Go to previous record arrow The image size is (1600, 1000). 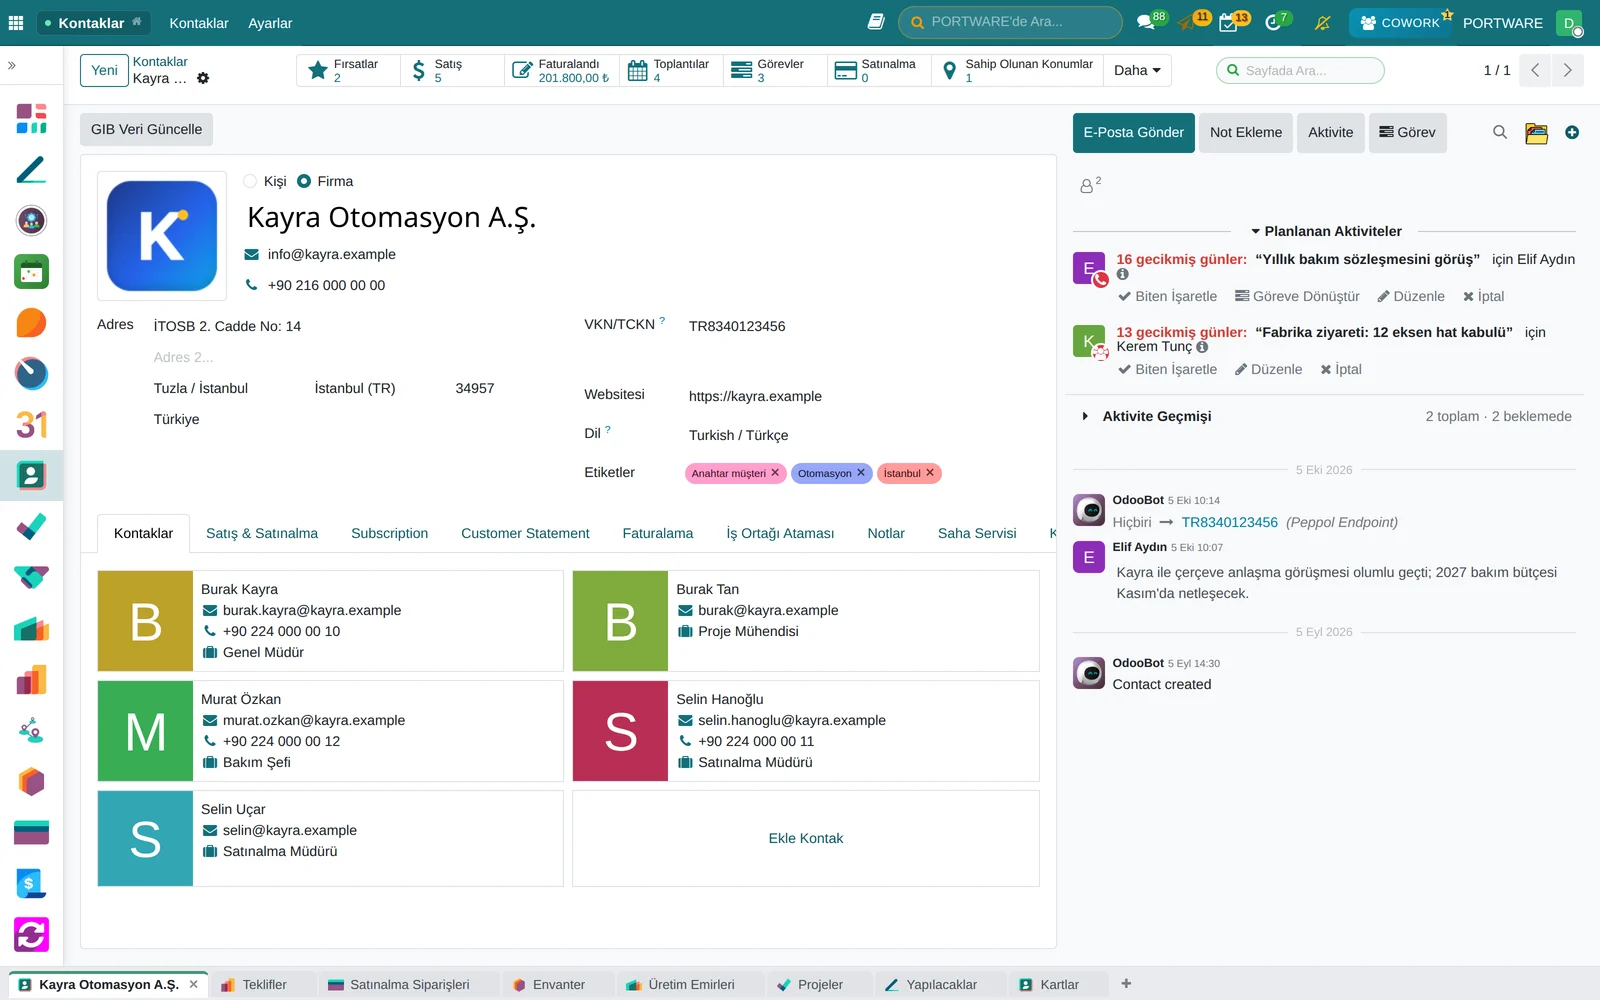point(1535,70)
